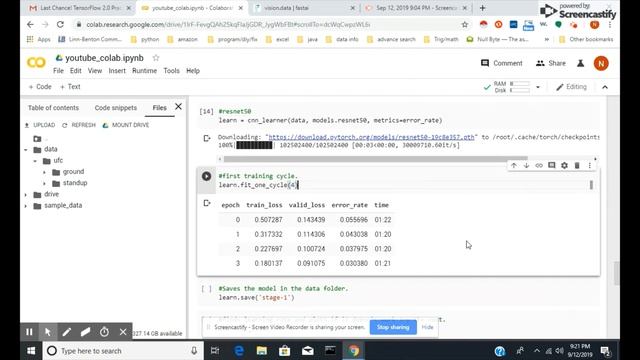Select Screencastify pen tool
The height and width of the screenshot is (360, 640).
67,332
